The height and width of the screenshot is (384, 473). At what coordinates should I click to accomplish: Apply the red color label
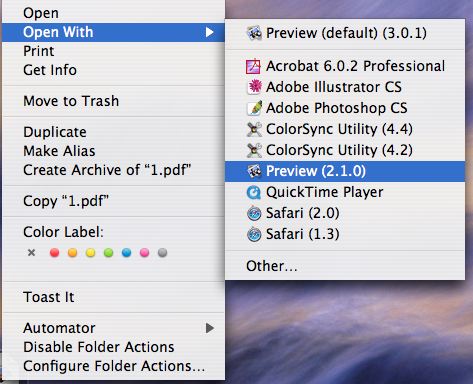(x=54, y=253)
